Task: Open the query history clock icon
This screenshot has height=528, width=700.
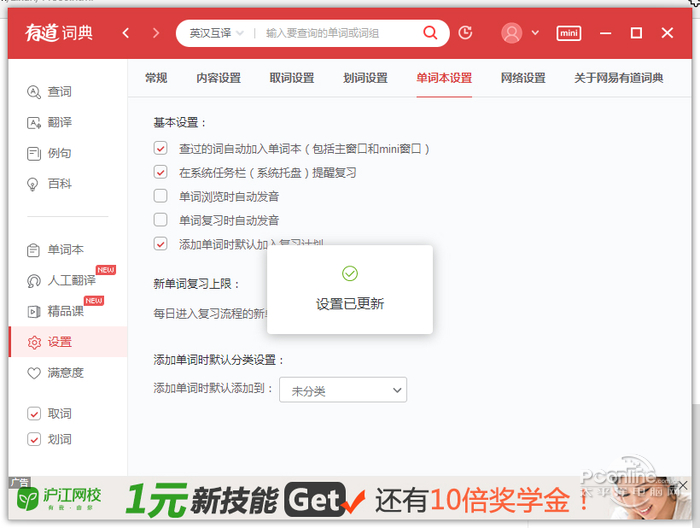Action: pos(465,33)
